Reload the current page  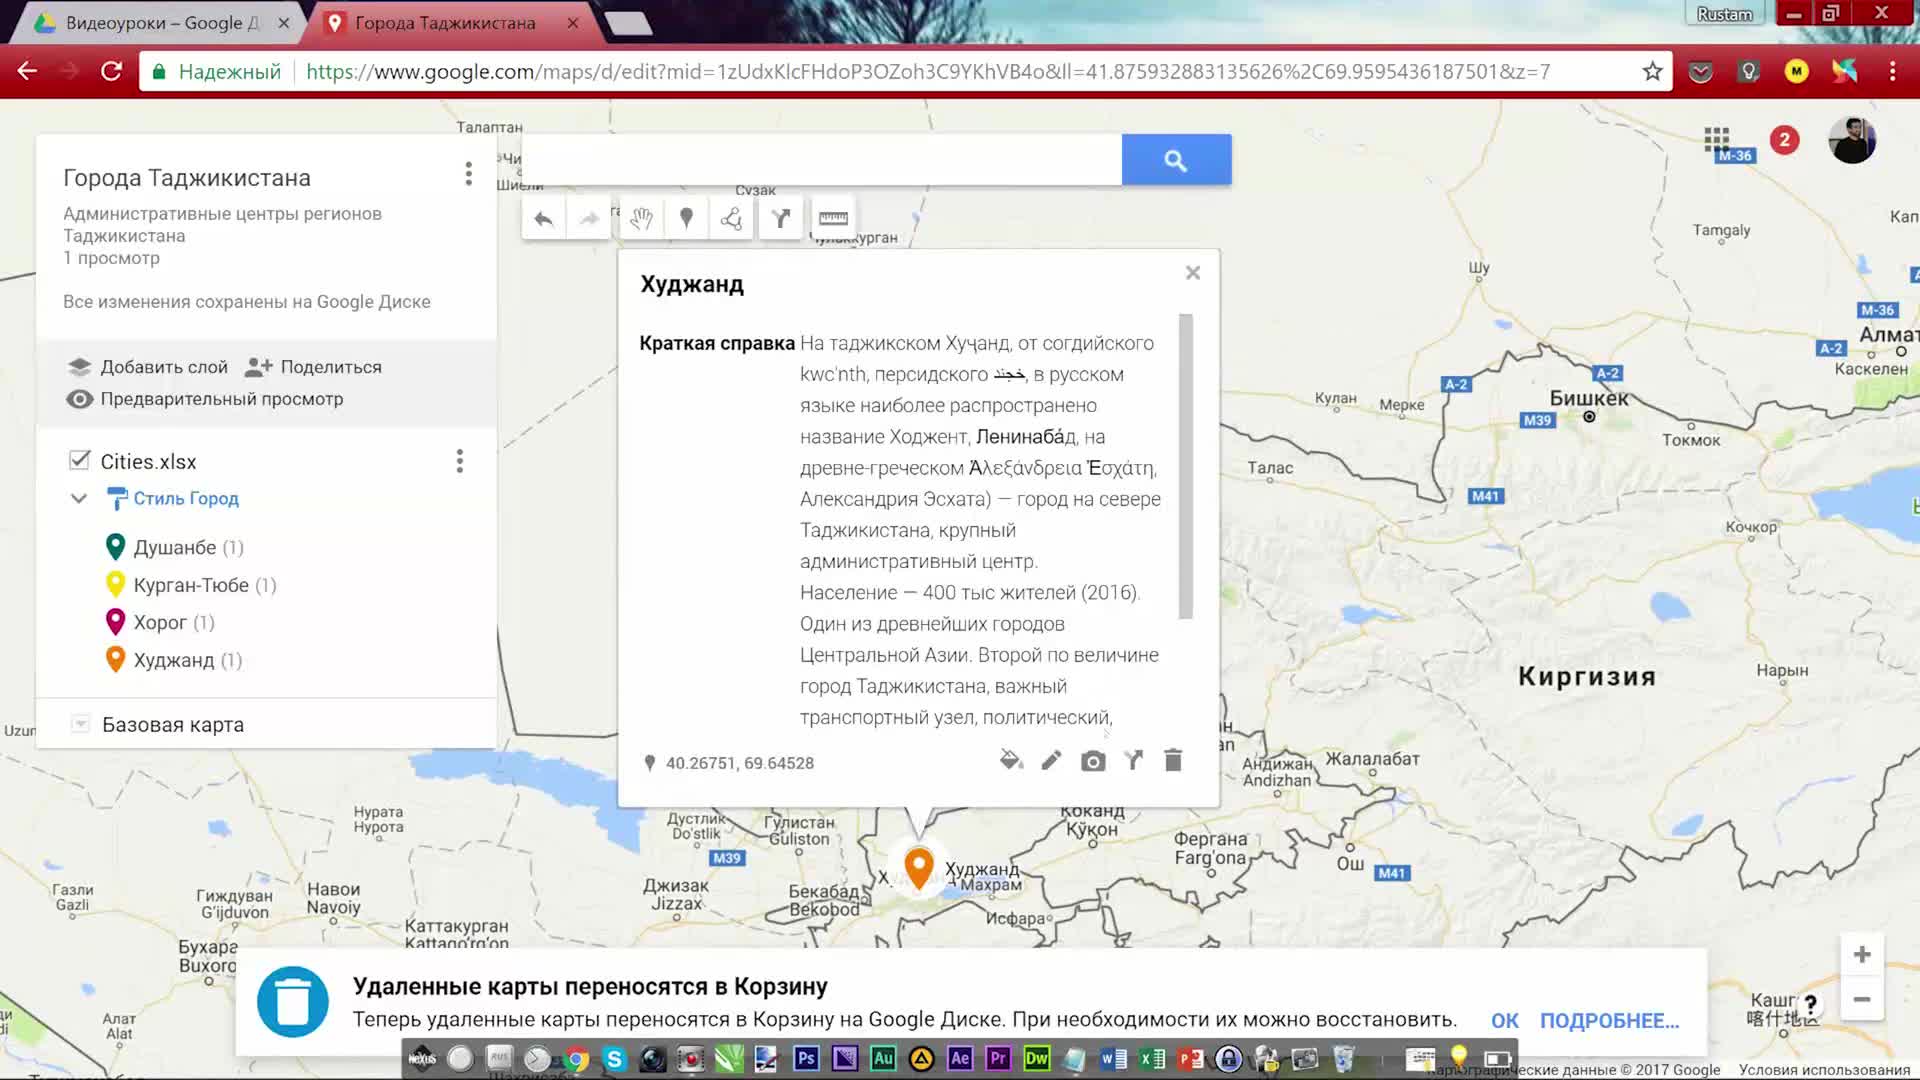tap(112, 71)
